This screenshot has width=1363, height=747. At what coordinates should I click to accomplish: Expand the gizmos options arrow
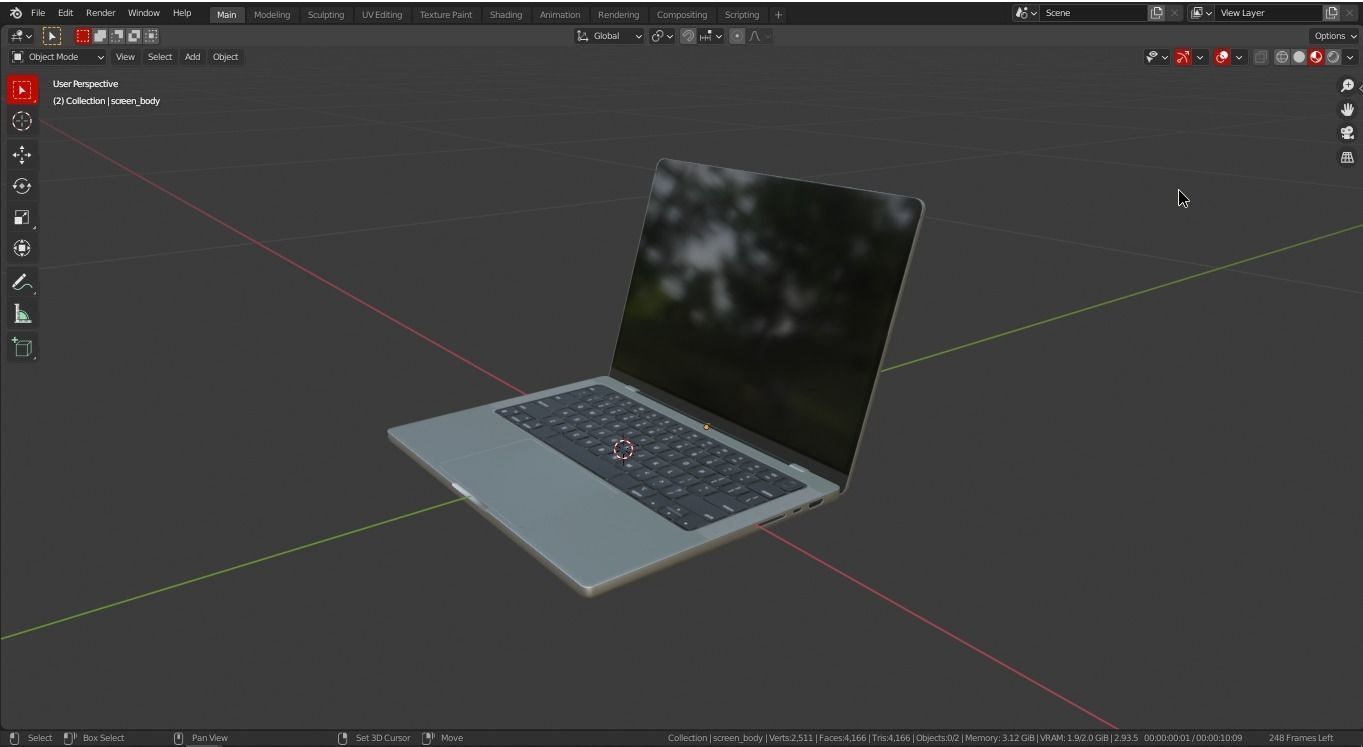[x=1200, y=57]
